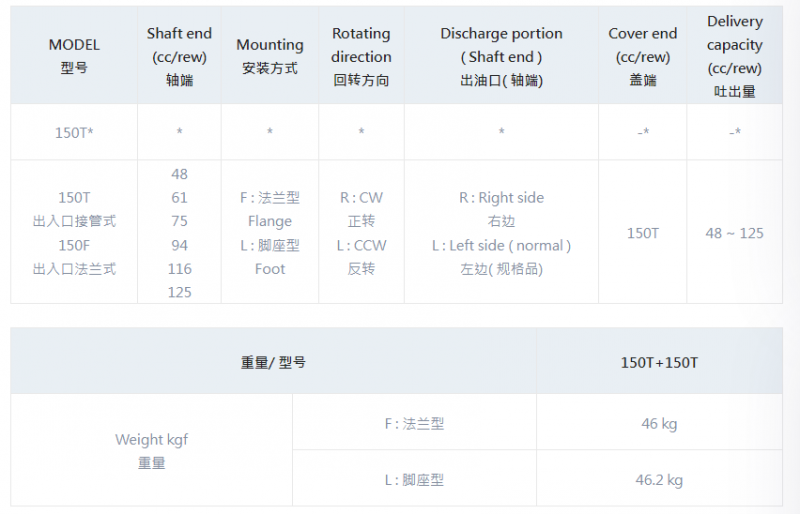Viewport: 800px width, 514px height.
Task: Select the shaft end value 125
Action: (179, 292)
